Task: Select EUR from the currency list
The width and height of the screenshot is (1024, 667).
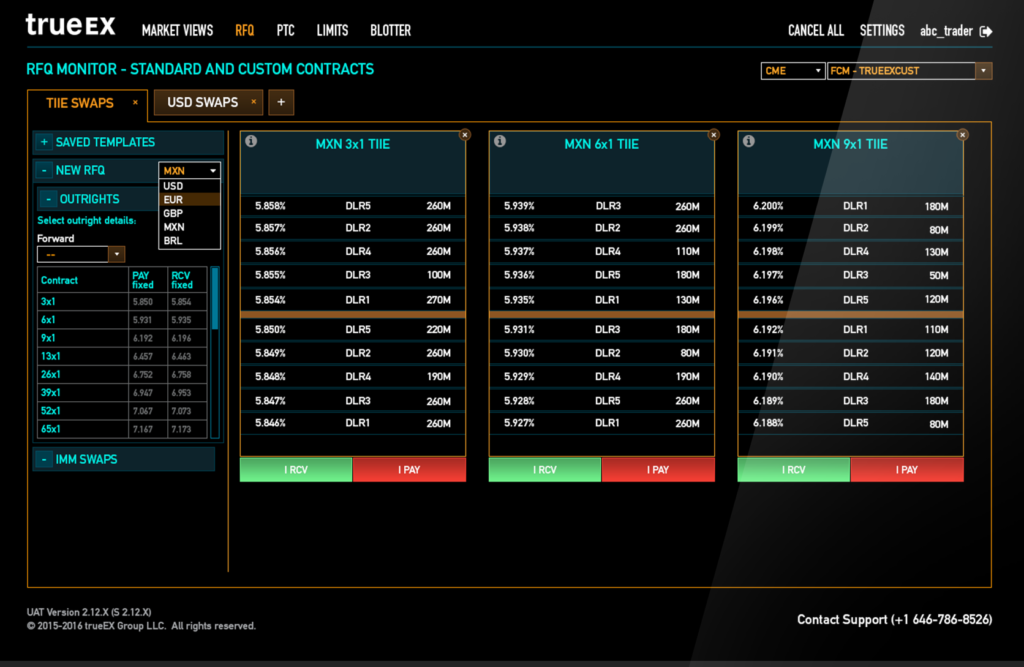Action: (x=174, y=200)
